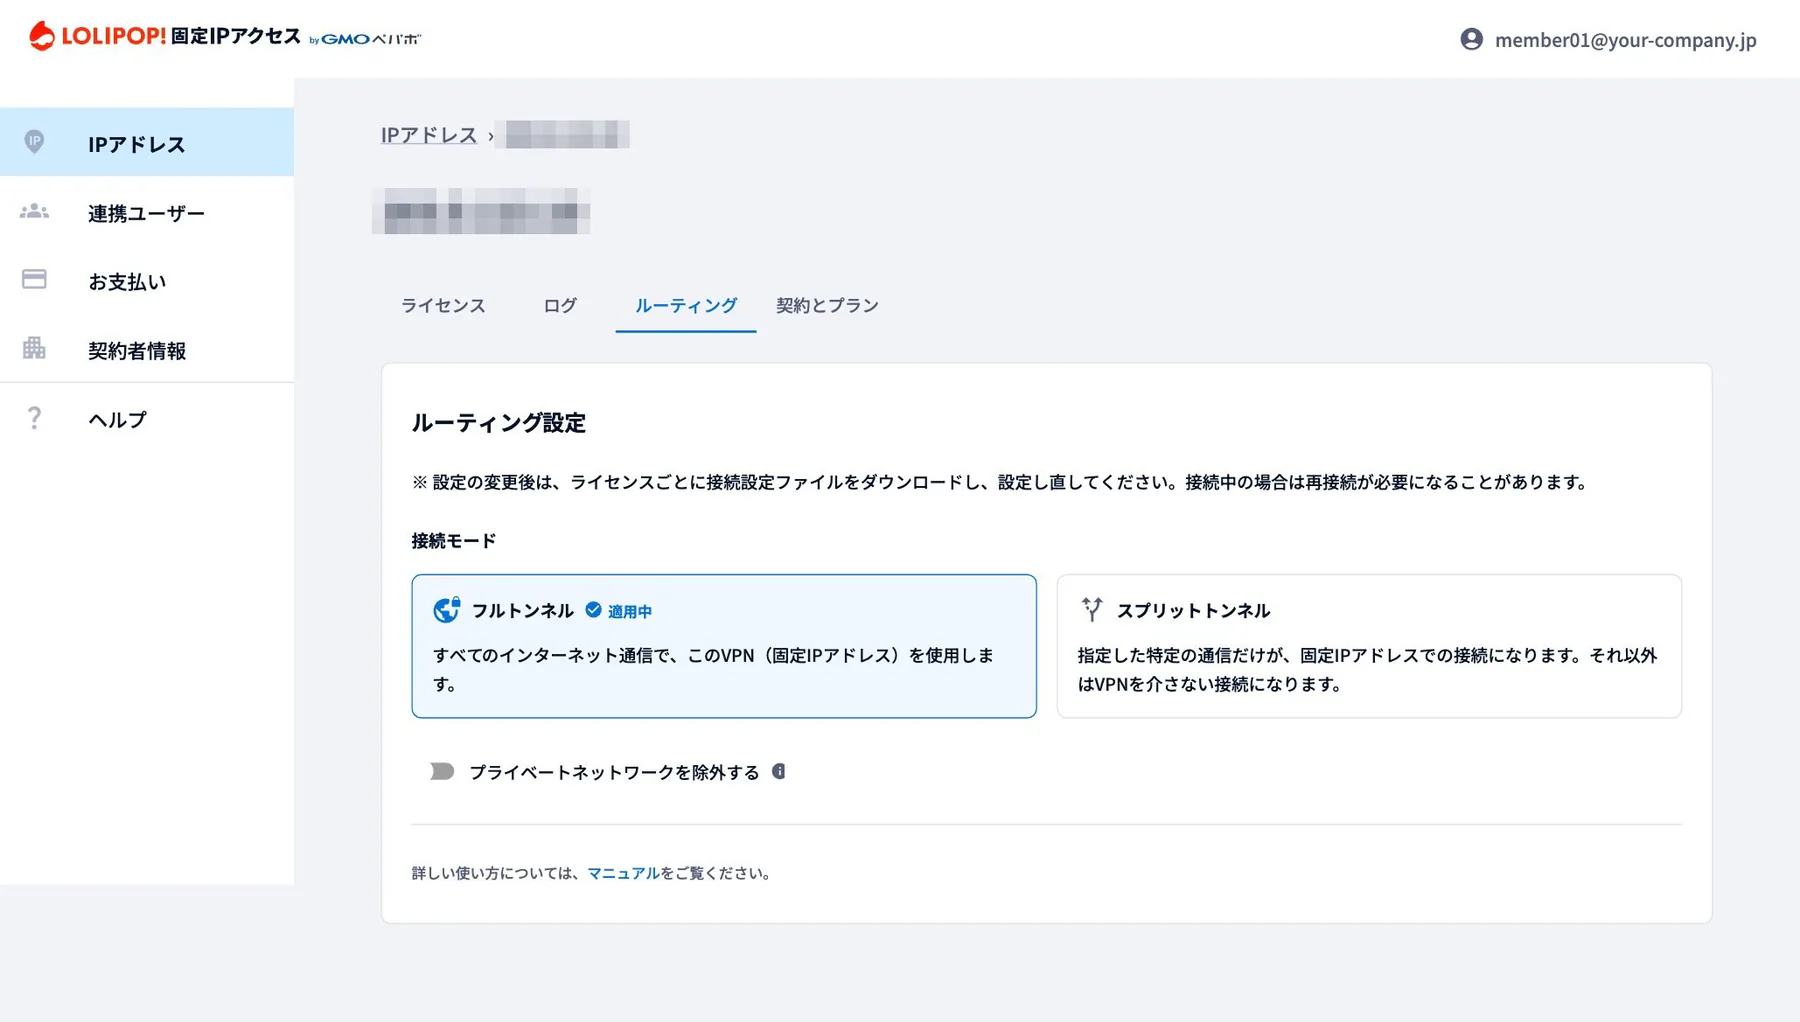The image size is (1800, 1022).
Task: Click the 契約者情報 building icon
Action: click(34, 348)
